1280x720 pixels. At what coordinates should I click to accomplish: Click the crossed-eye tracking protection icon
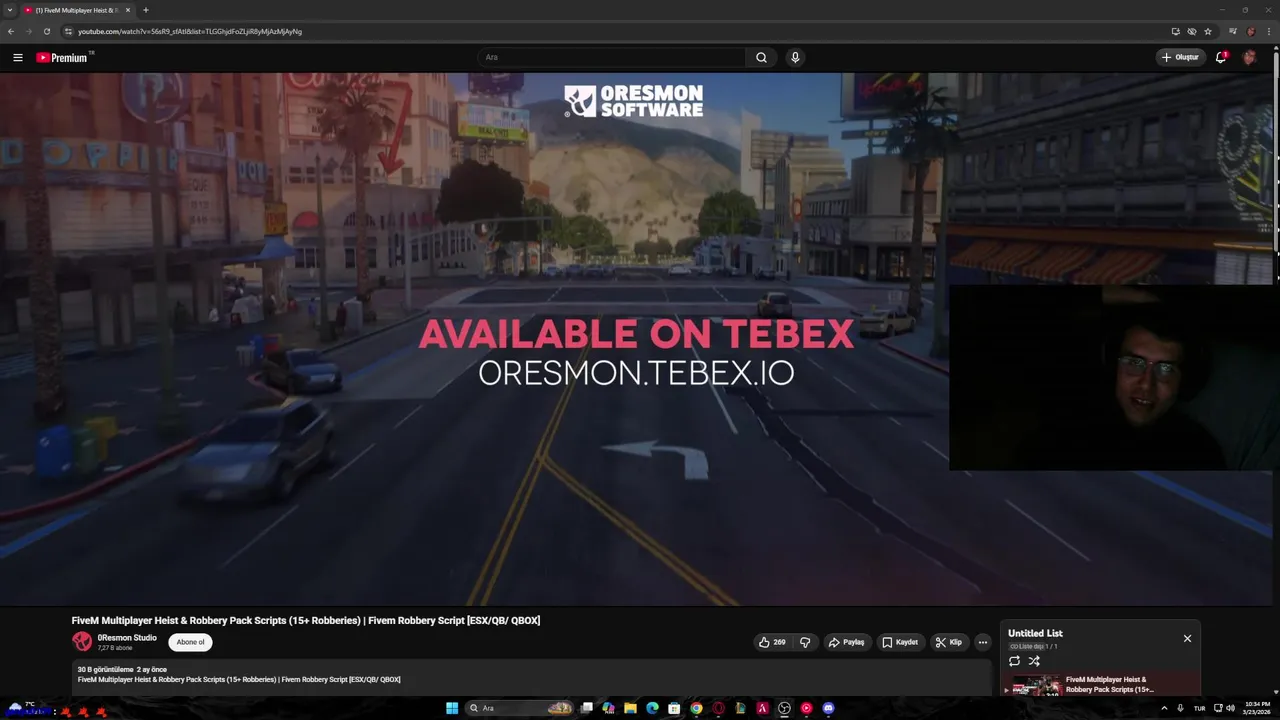(x=1192, y=31)
